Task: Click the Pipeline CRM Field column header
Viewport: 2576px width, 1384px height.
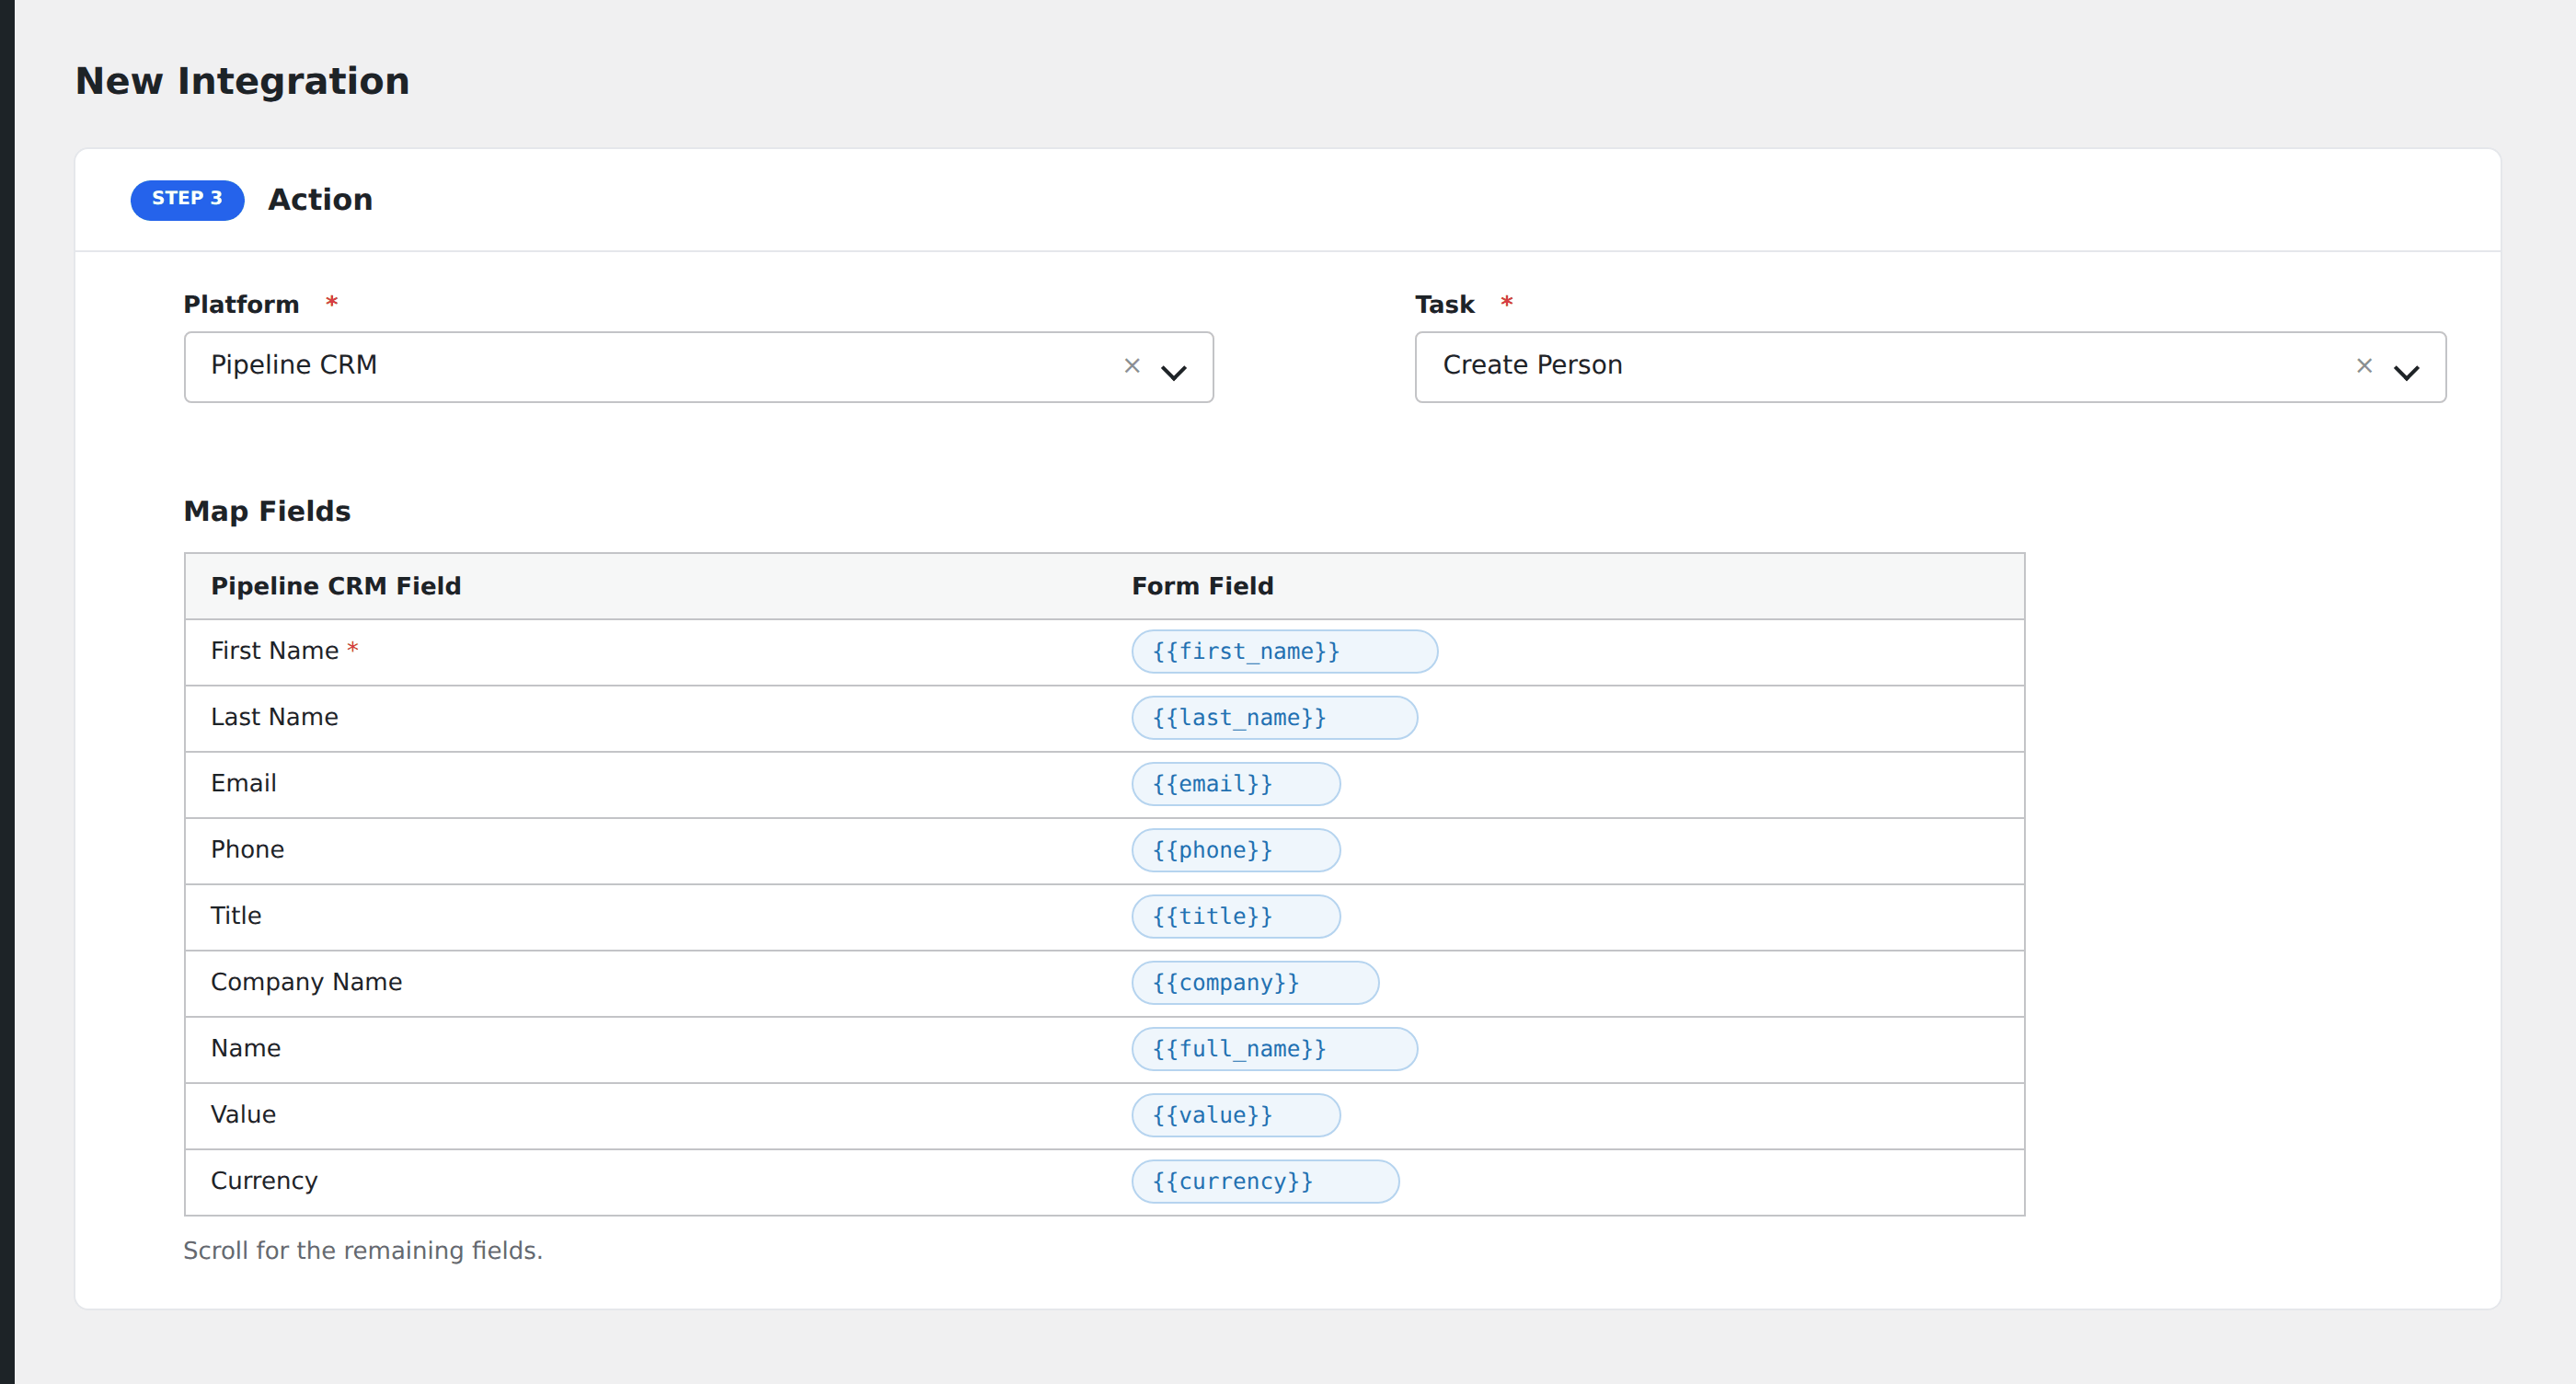Action: [x=336, y=586]
